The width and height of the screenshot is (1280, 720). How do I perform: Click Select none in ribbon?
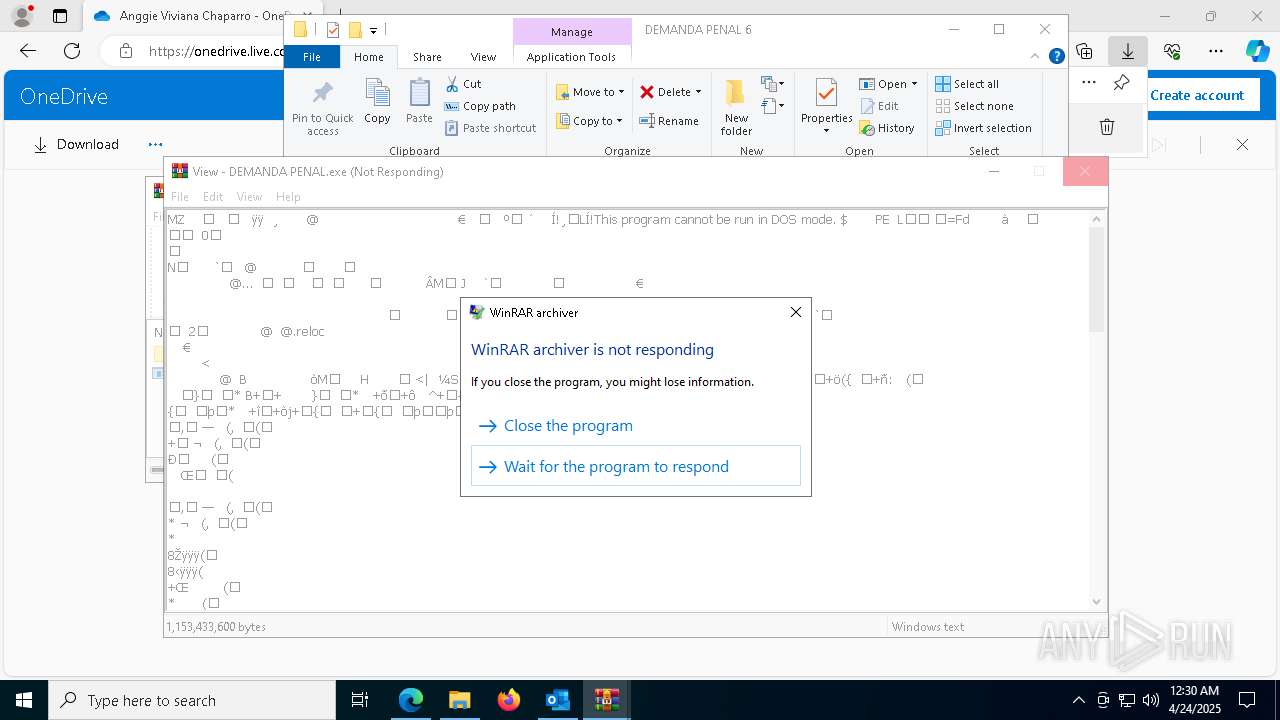[x=974, y=106]
